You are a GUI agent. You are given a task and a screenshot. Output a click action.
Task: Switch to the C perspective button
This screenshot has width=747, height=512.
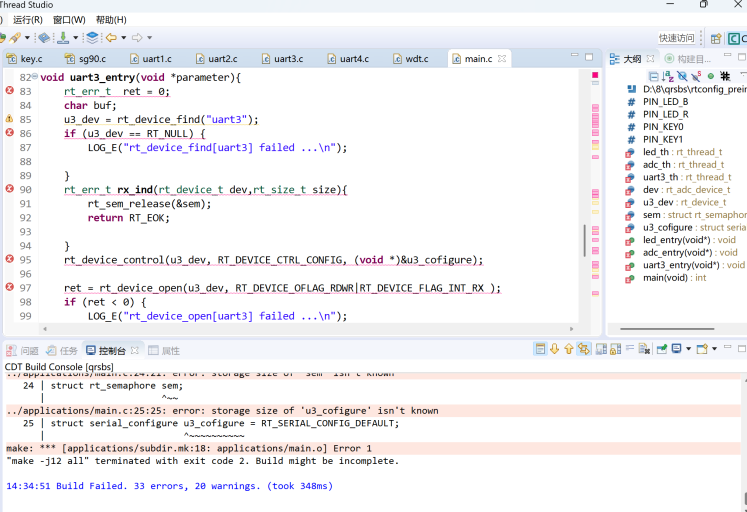coord(737,39)
